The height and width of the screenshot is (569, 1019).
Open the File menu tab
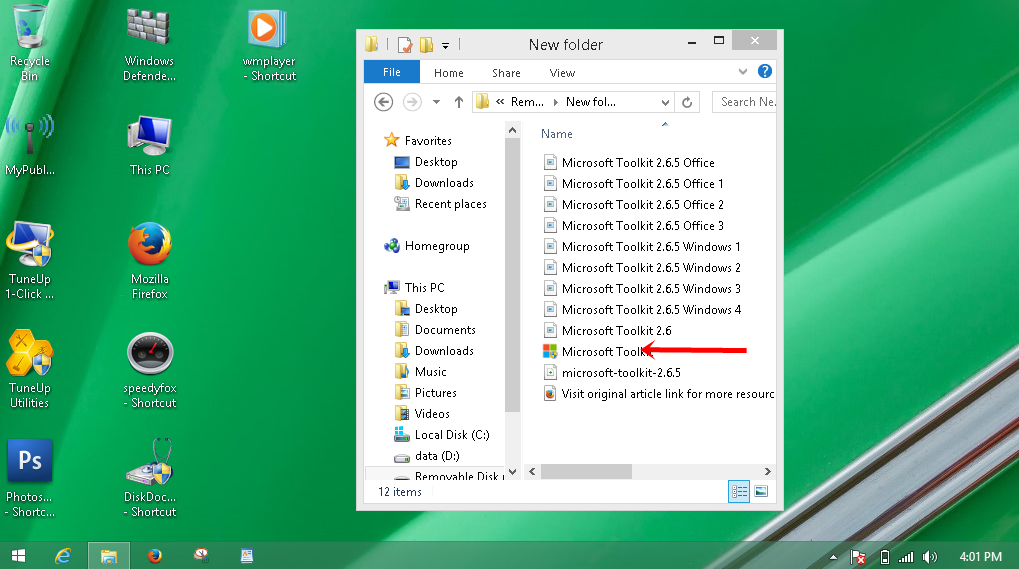tap(391, 72)
